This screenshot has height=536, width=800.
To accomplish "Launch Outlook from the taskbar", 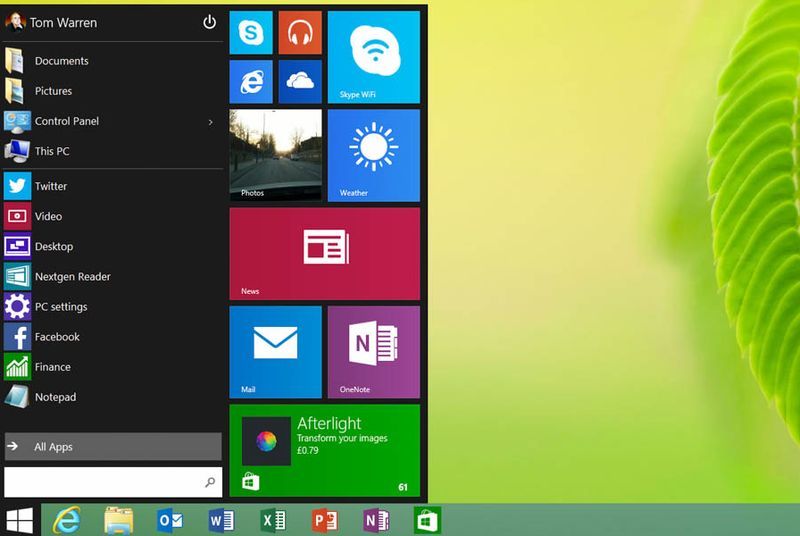I will tap(170, 520).
